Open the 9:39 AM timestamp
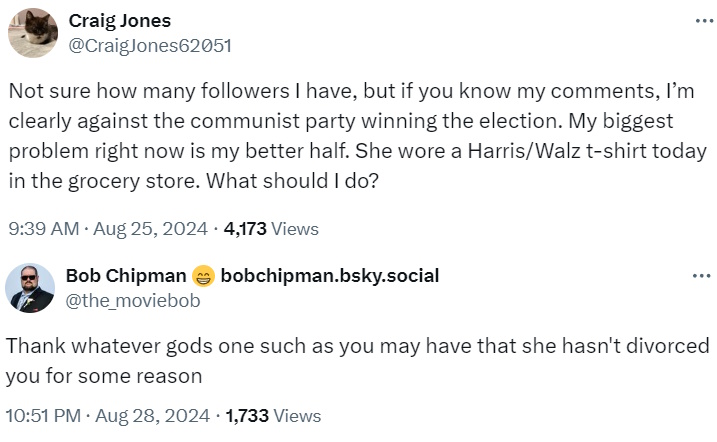Screen dimensions: 717x442 coord(43,229)
